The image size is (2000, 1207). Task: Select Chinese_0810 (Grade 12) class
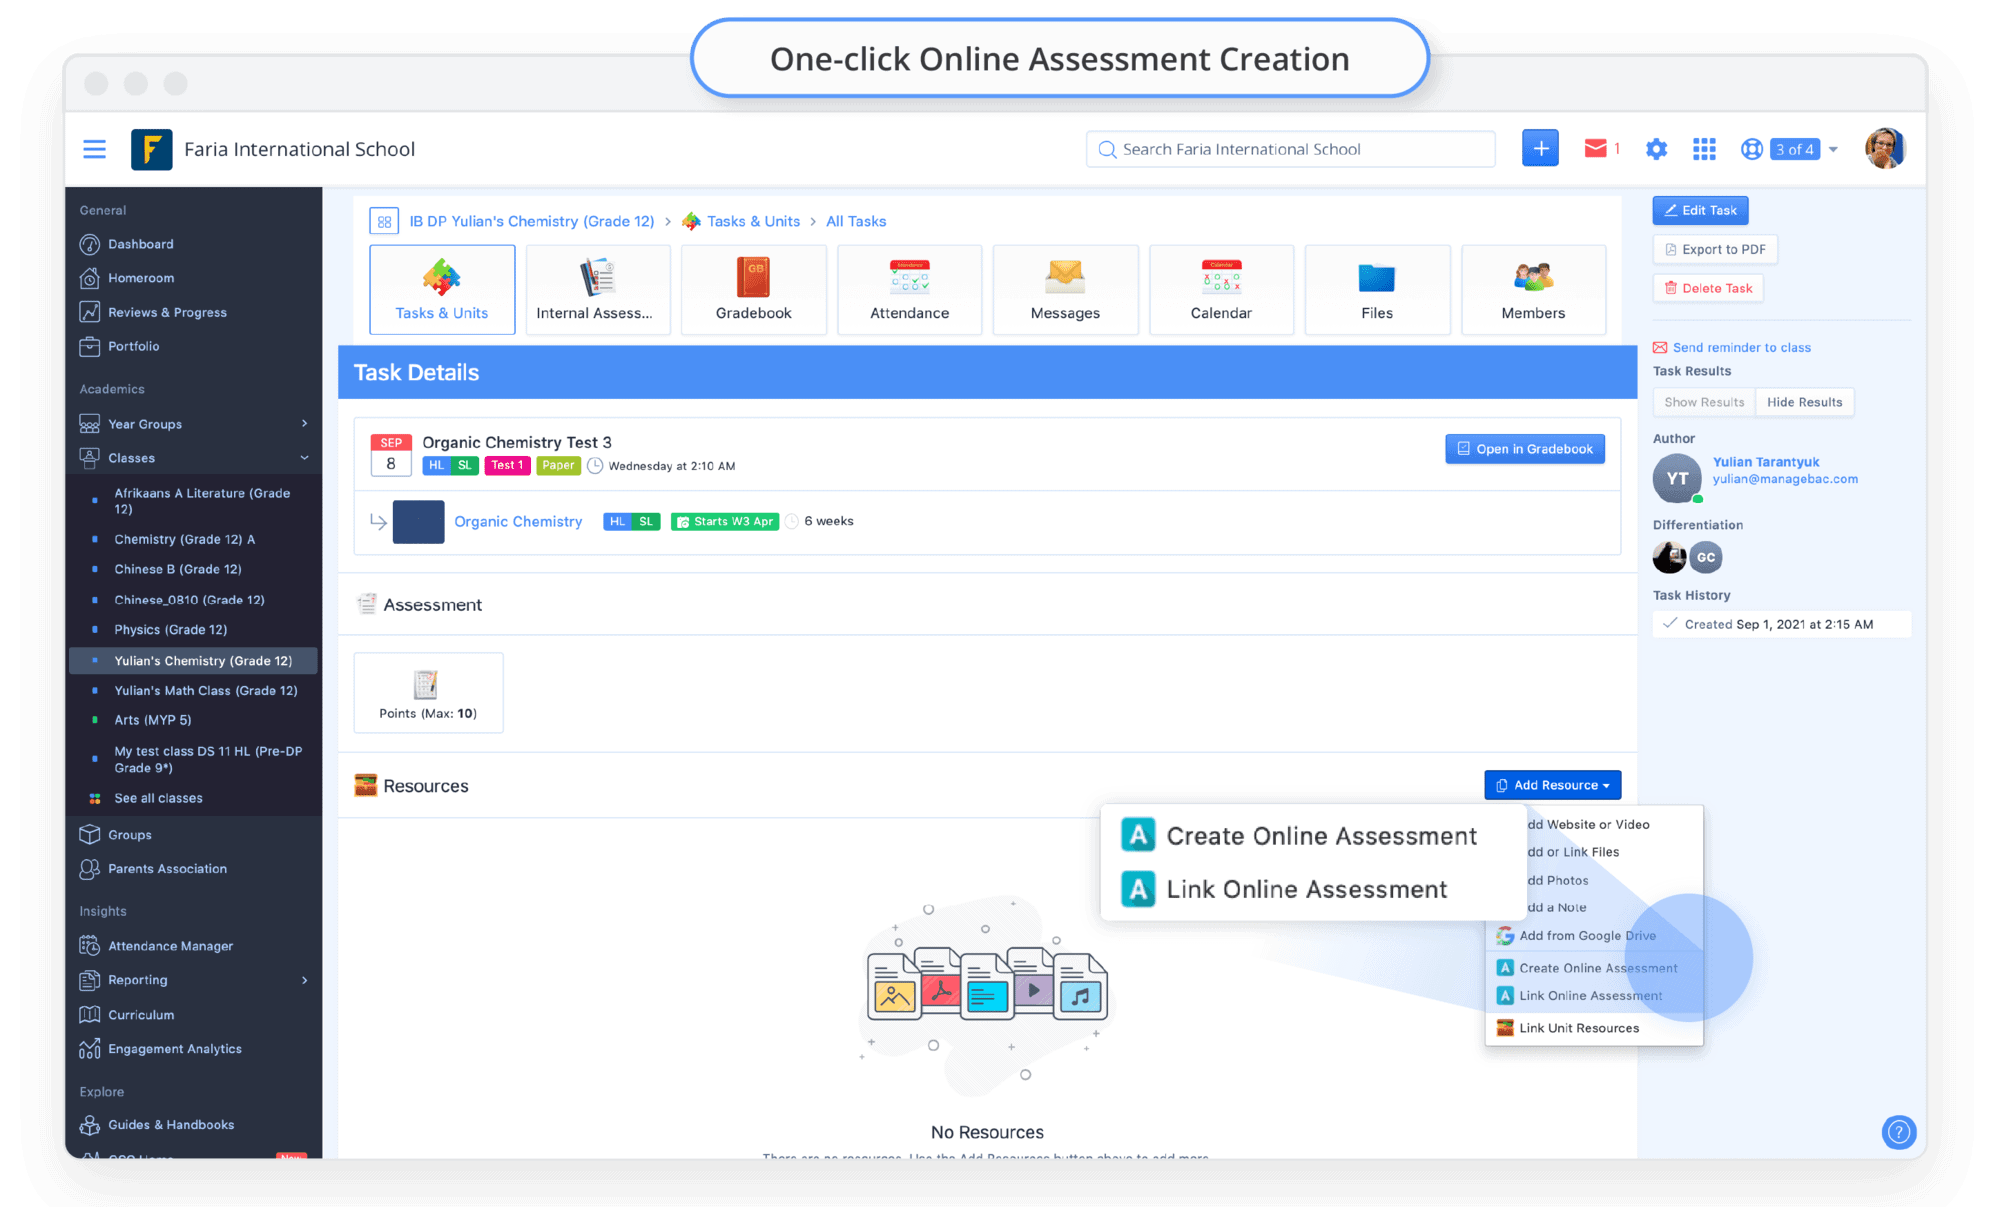(189, 600)
